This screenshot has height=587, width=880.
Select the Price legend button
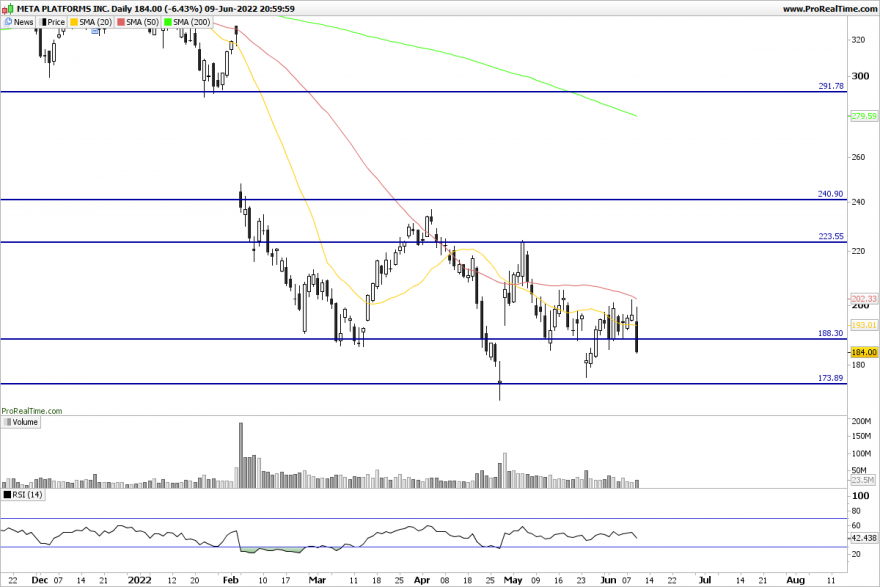coord(52,22)
